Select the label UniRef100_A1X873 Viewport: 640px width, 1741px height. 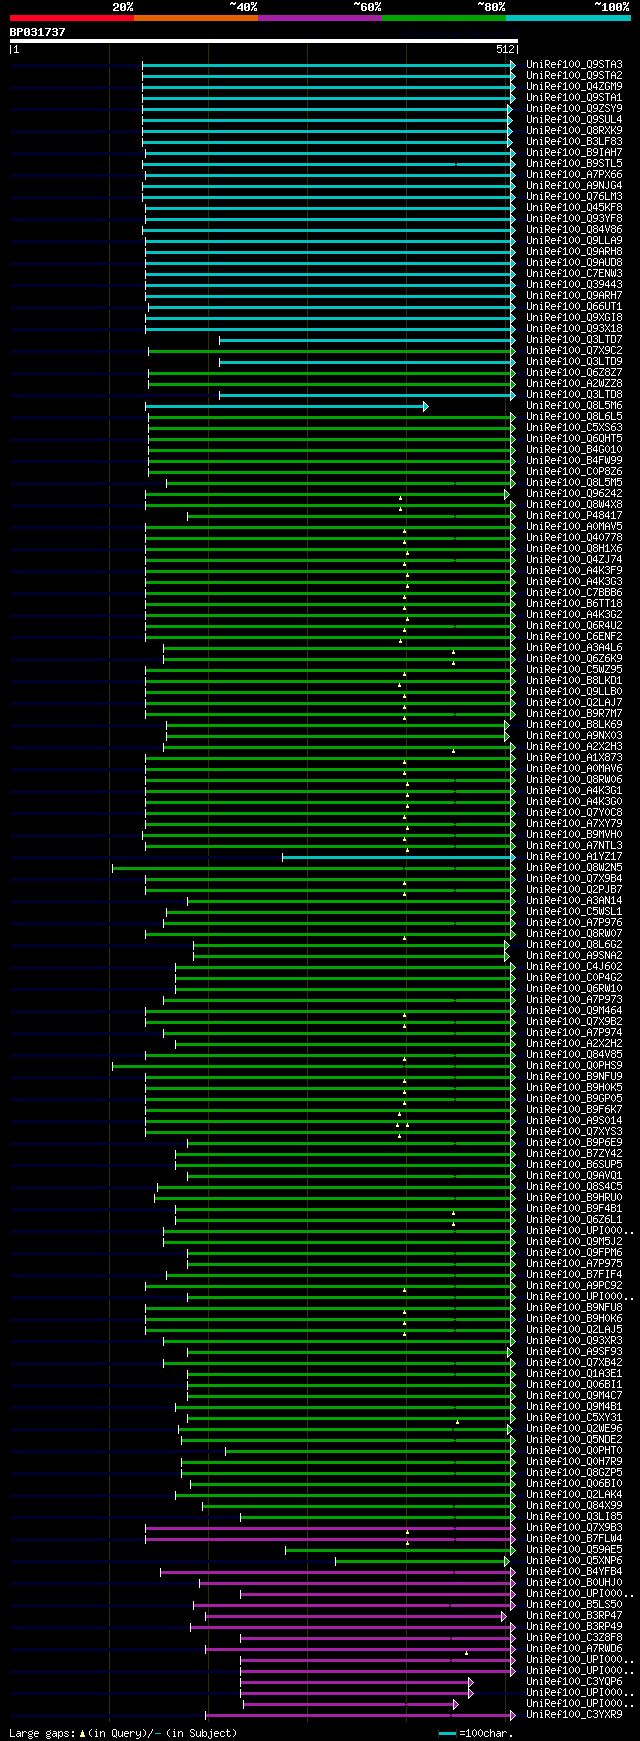(x=574, y=758)
